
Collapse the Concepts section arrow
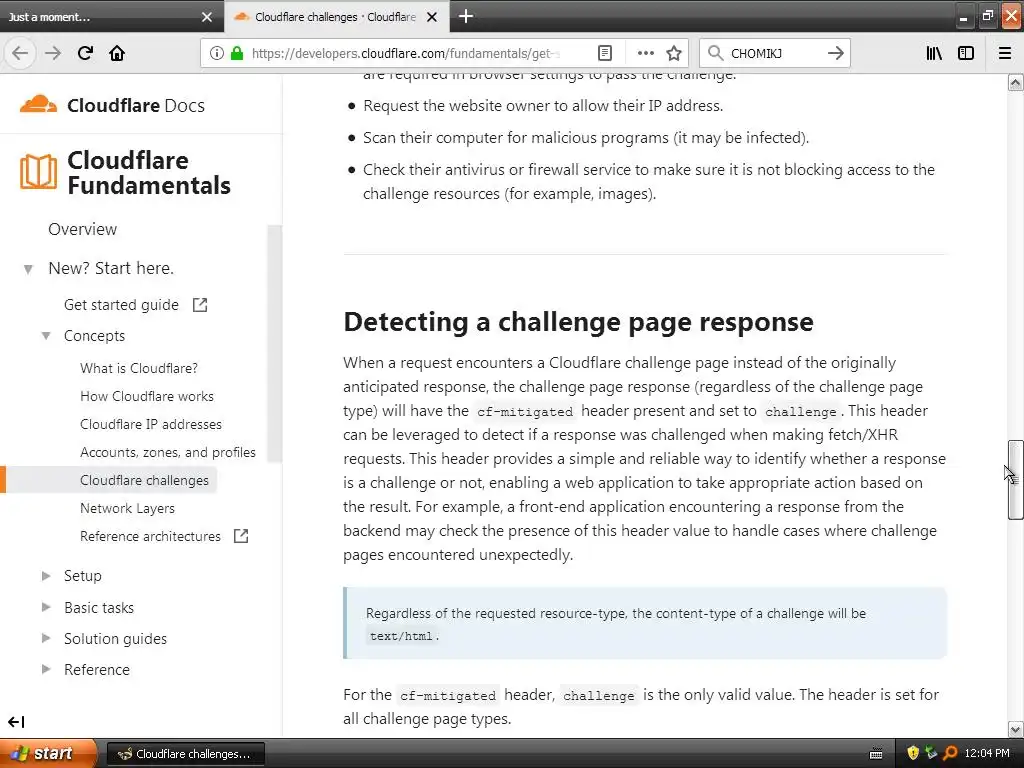point(46,336)
